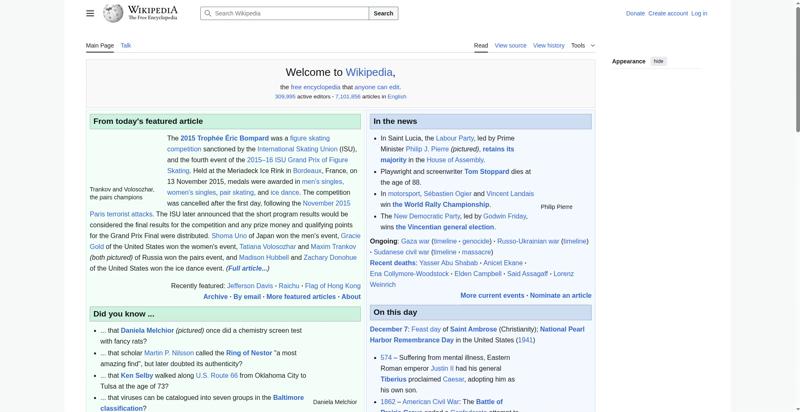Click the Nominate an article link
The width and height of the screenshot is (800, 412).
[560, 296]
